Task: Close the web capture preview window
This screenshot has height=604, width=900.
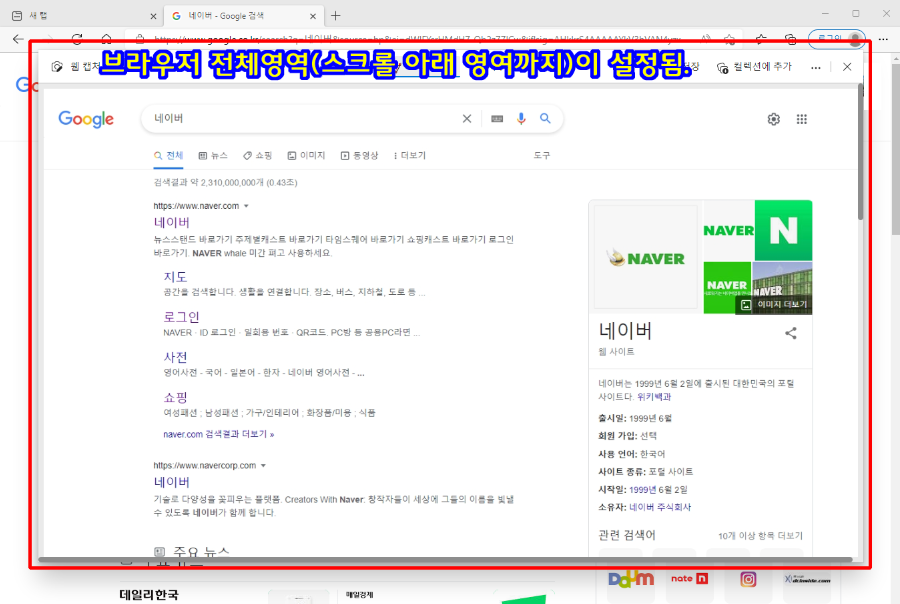Action: (847, 67)
